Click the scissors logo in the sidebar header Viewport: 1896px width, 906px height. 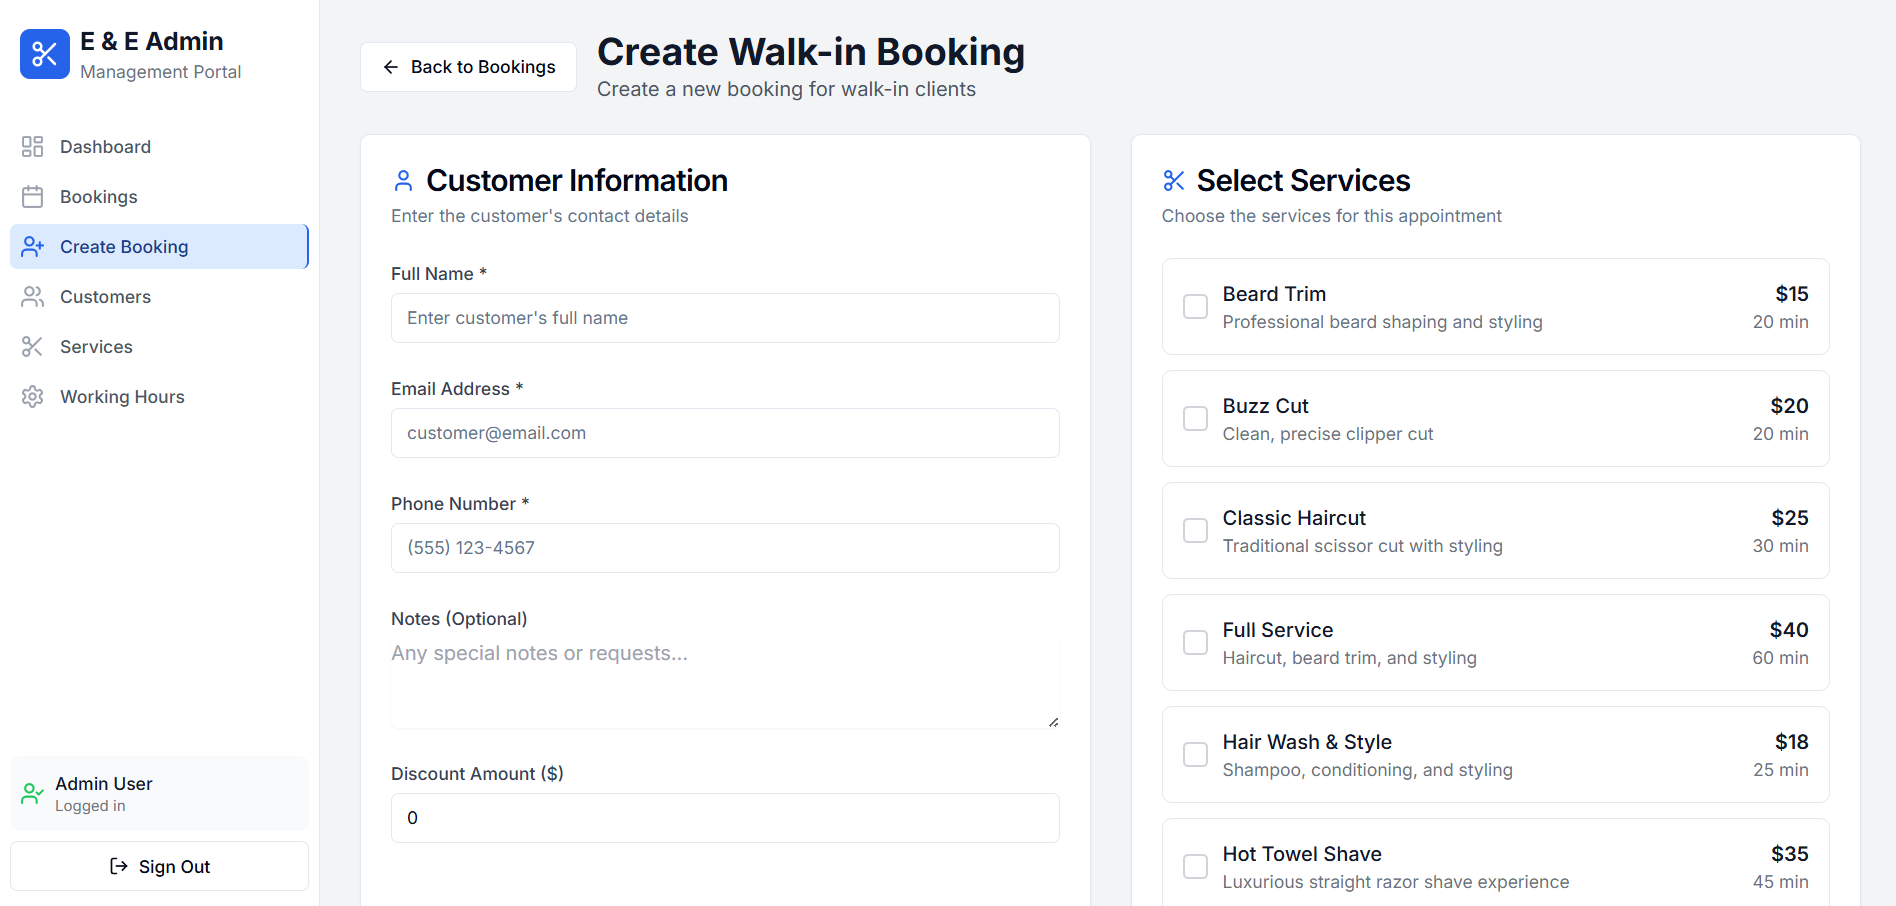click(x=44, y=52)
